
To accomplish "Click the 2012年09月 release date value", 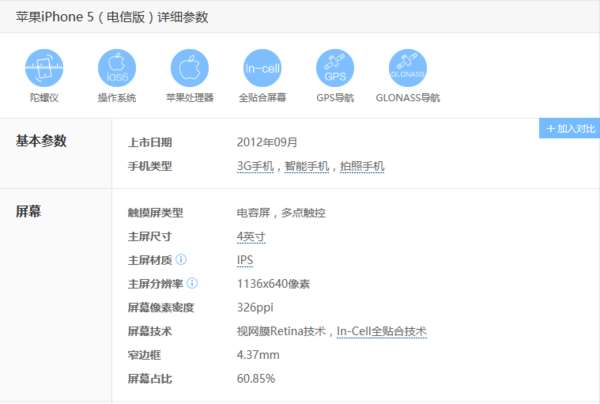I will click(267, 142).
